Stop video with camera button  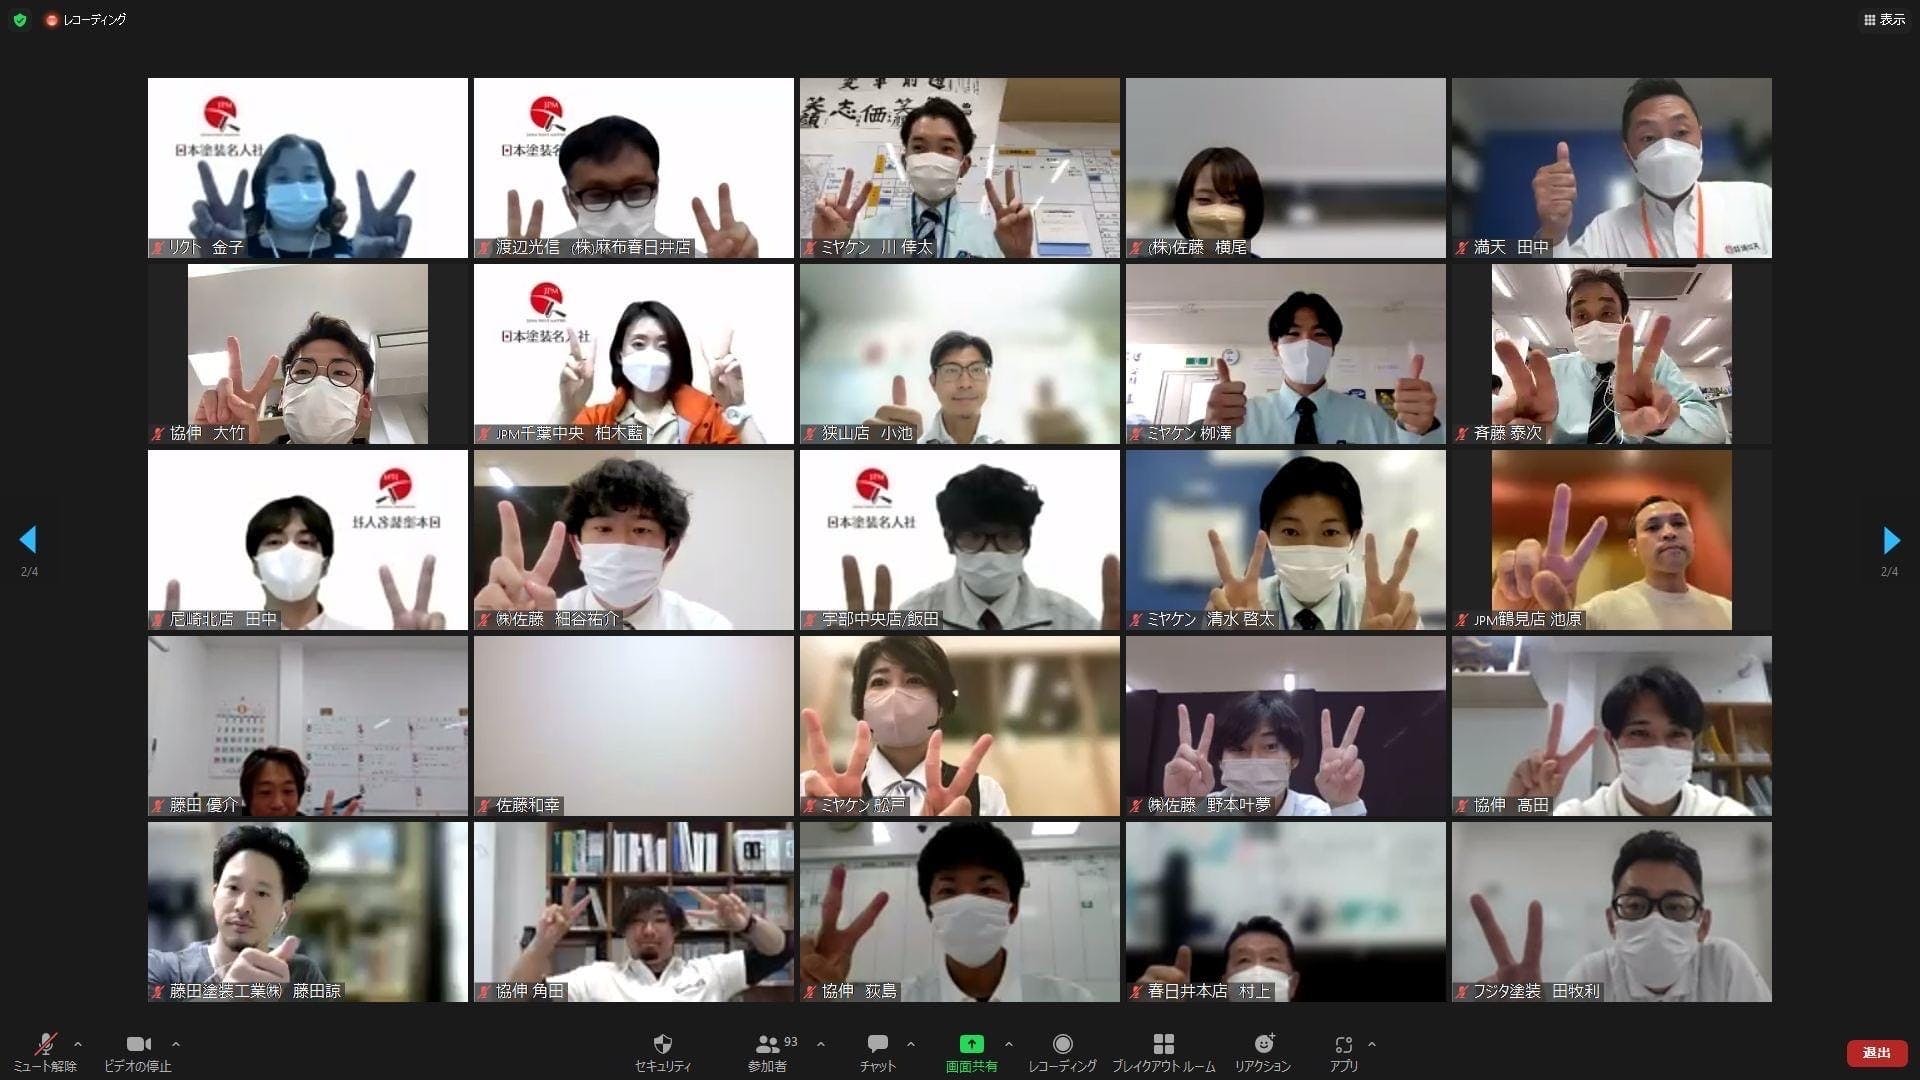[x=138, y=1044]
